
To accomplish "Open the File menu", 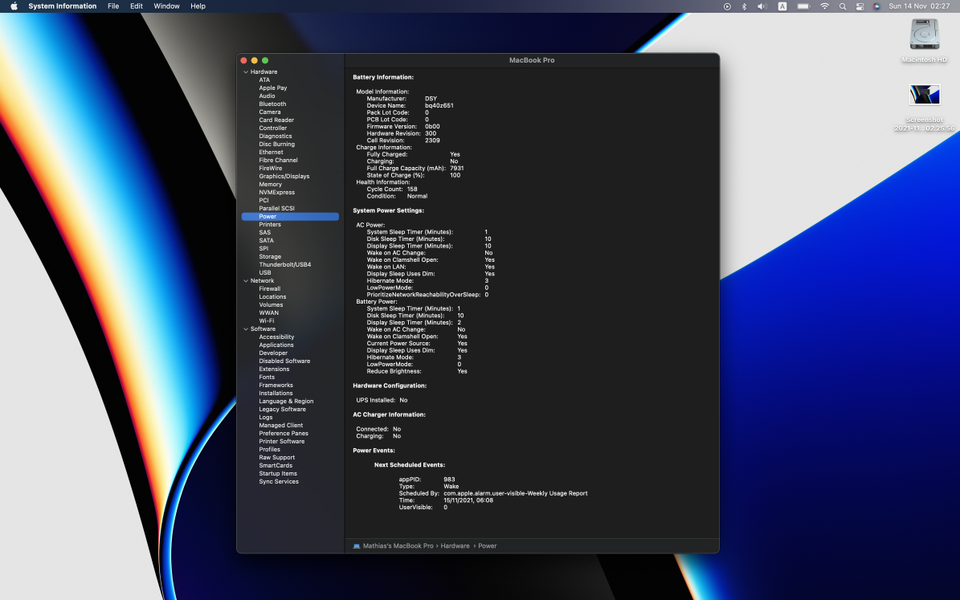I will [x=113, y=6].
